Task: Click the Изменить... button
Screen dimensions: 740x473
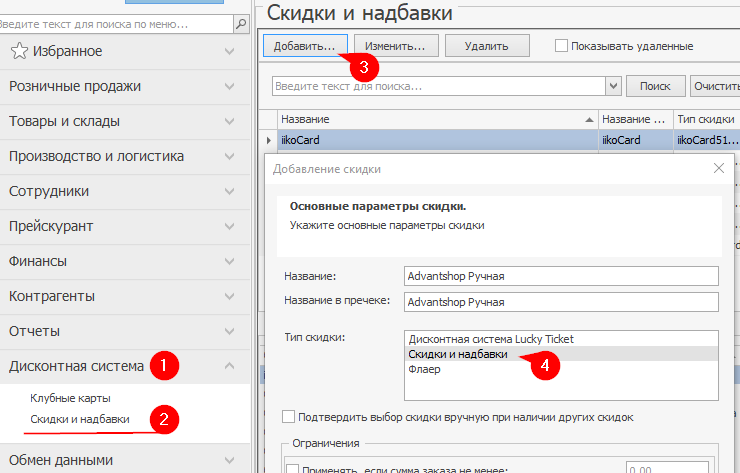Action: coord(395,46)
